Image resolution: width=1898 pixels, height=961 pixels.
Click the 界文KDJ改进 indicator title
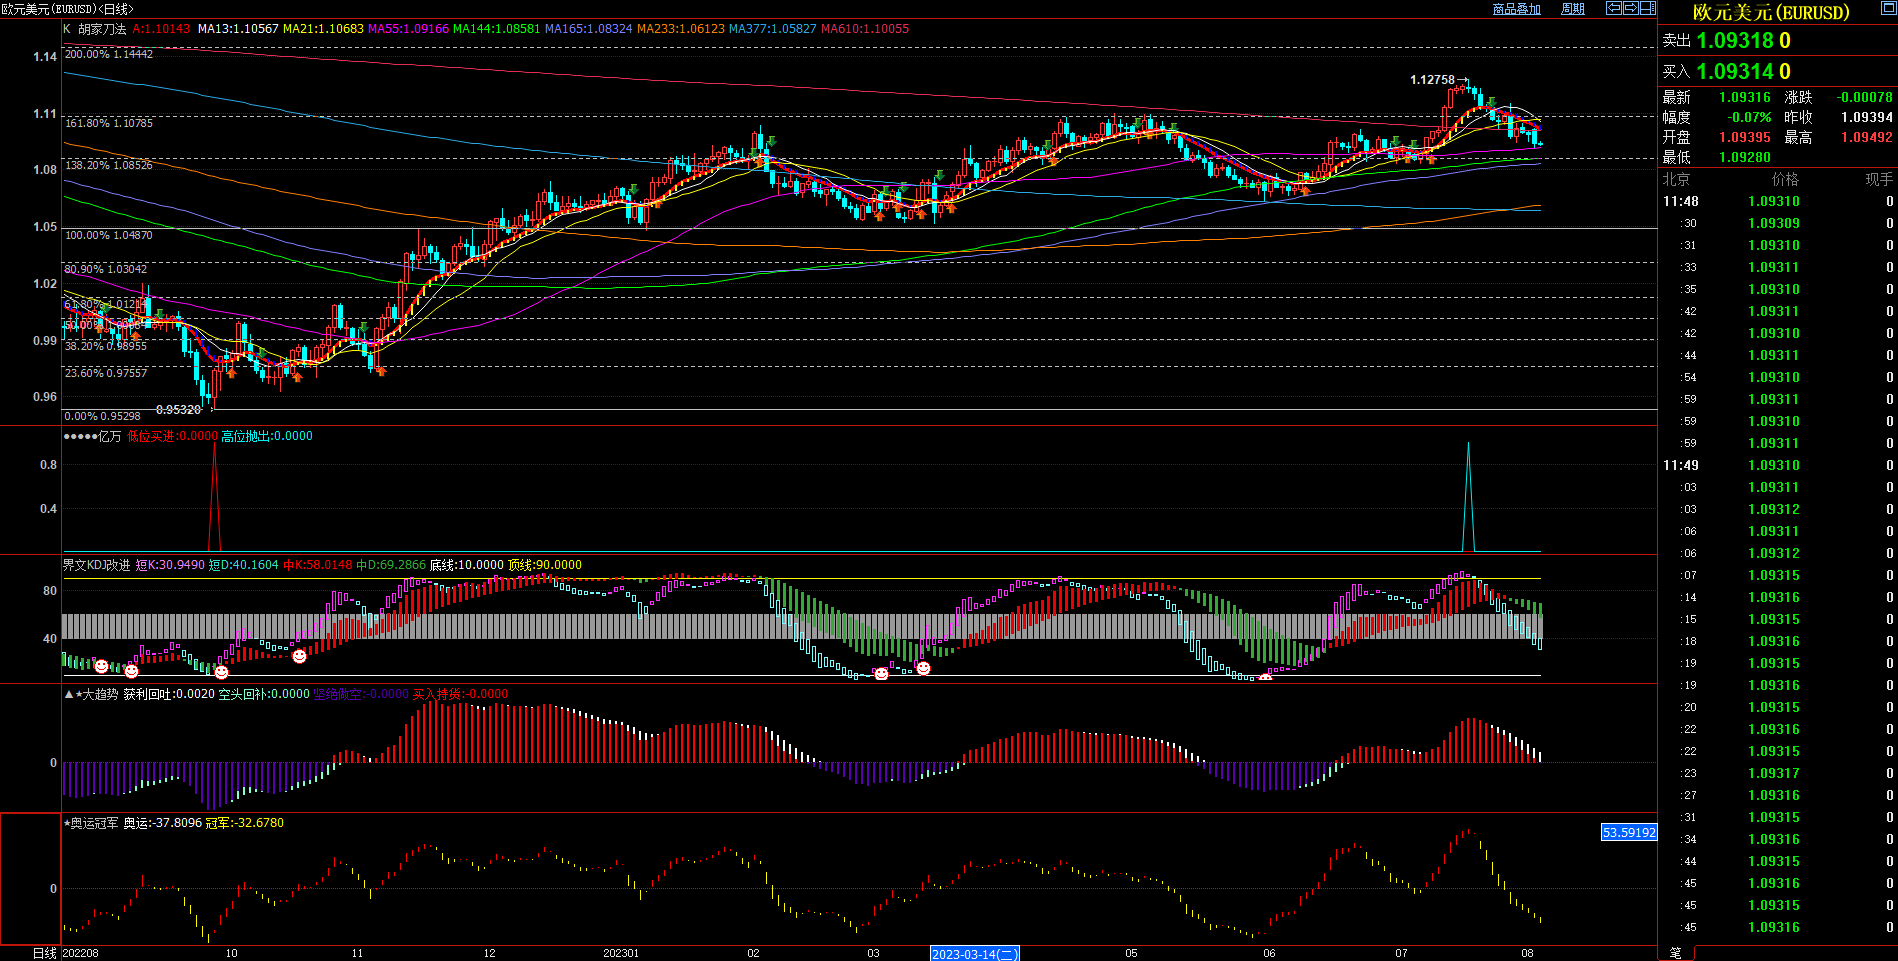pyautogui.click(x=96, y=565)
